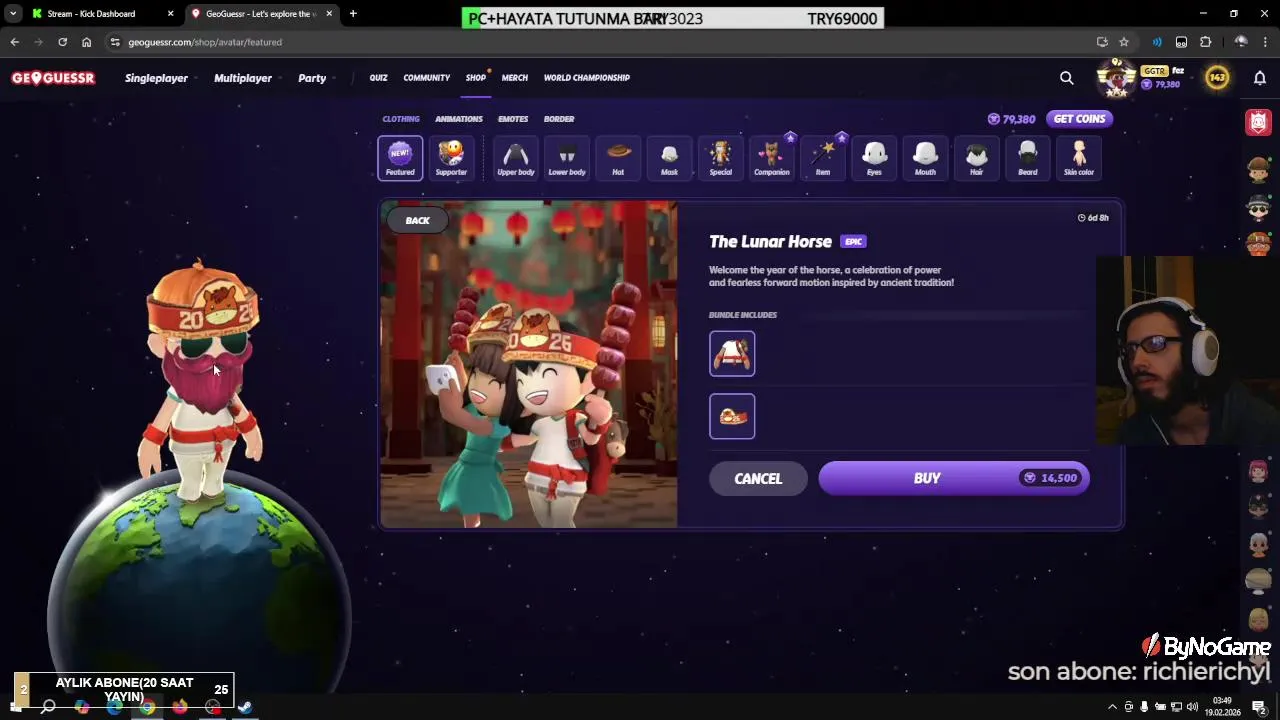The width and height of the screenshot is (1280, 720).
Task: Select the Special category icon
Action: coord(721,158)
